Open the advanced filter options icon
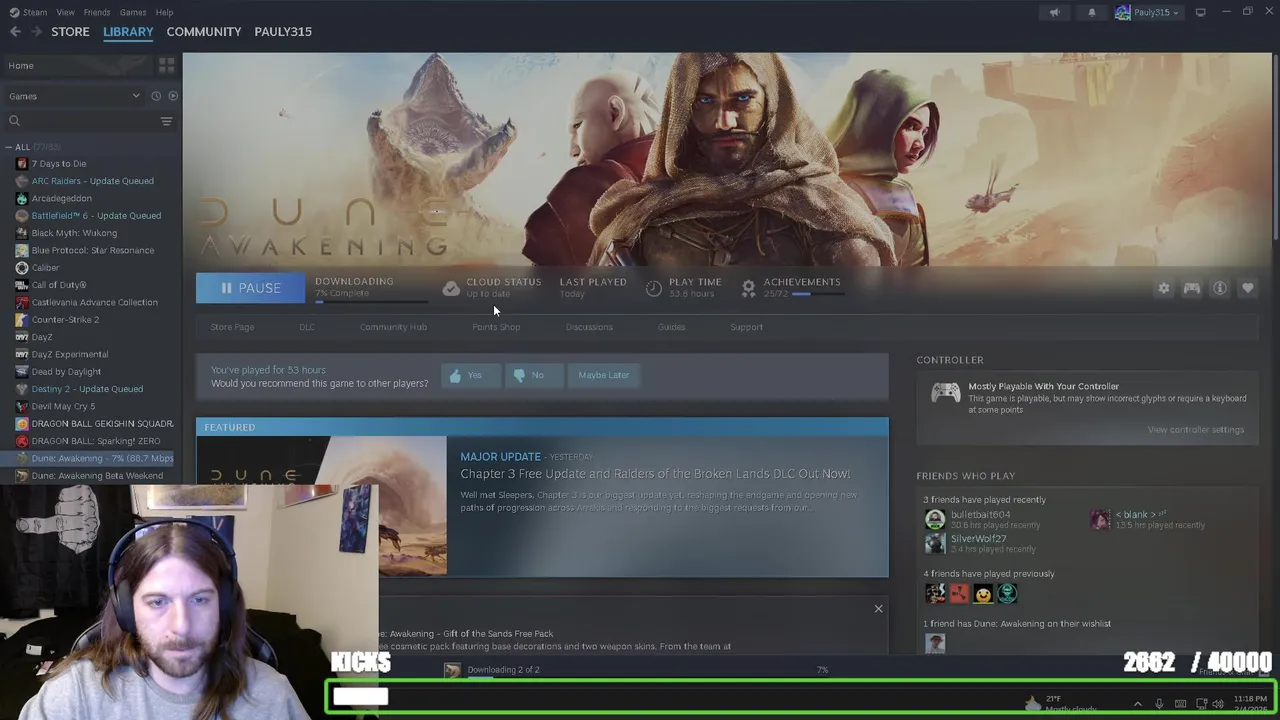Screen dimensions: 1280x720 click(x=166, y=121)
